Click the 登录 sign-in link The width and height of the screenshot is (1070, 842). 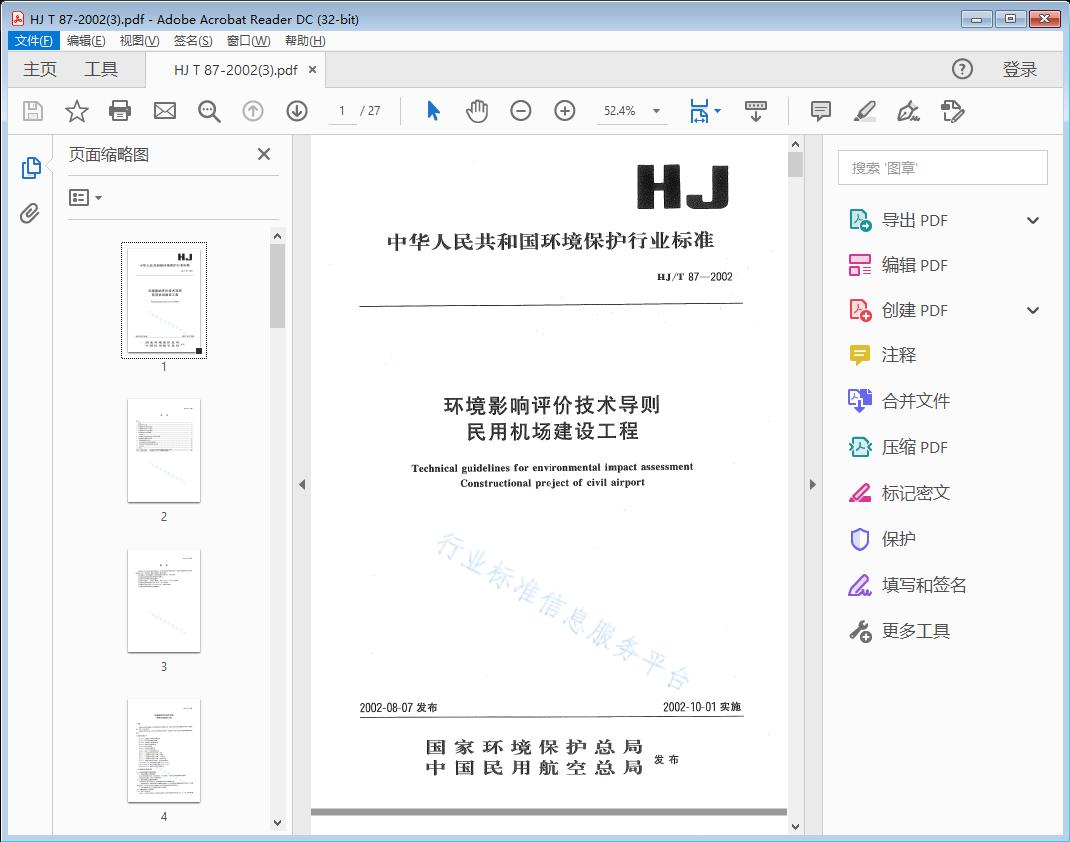click(x=1021, y=69)
